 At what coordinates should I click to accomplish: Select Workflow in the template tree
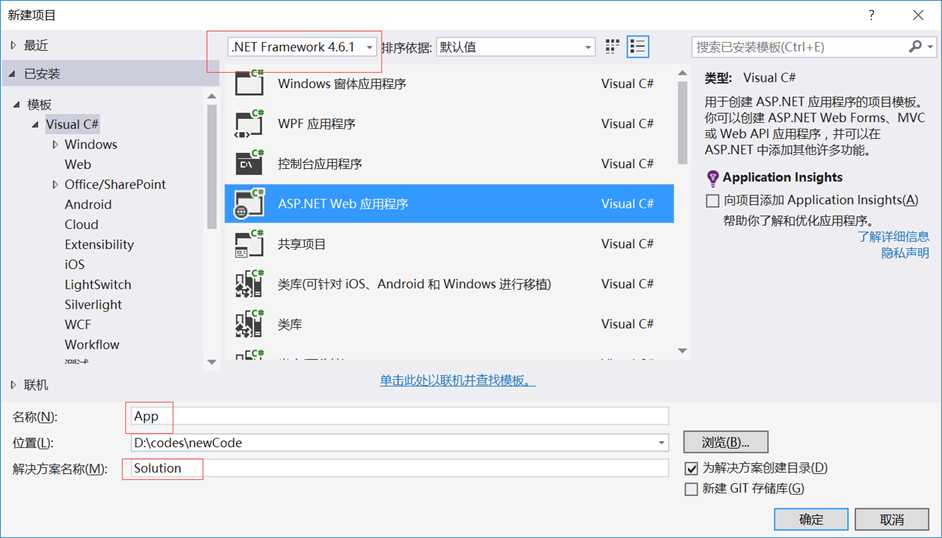coord(92,345)
